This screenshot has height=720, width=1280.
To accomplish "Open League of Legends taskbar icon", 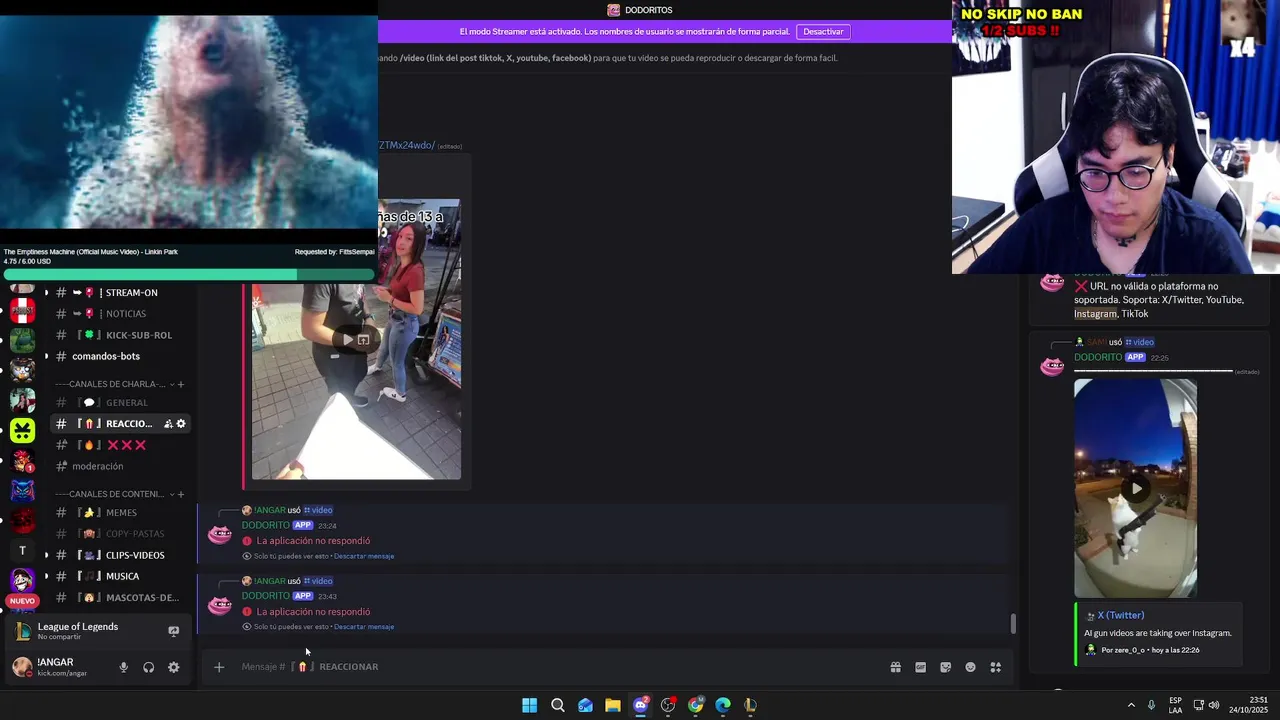I will tap(750, 705).
